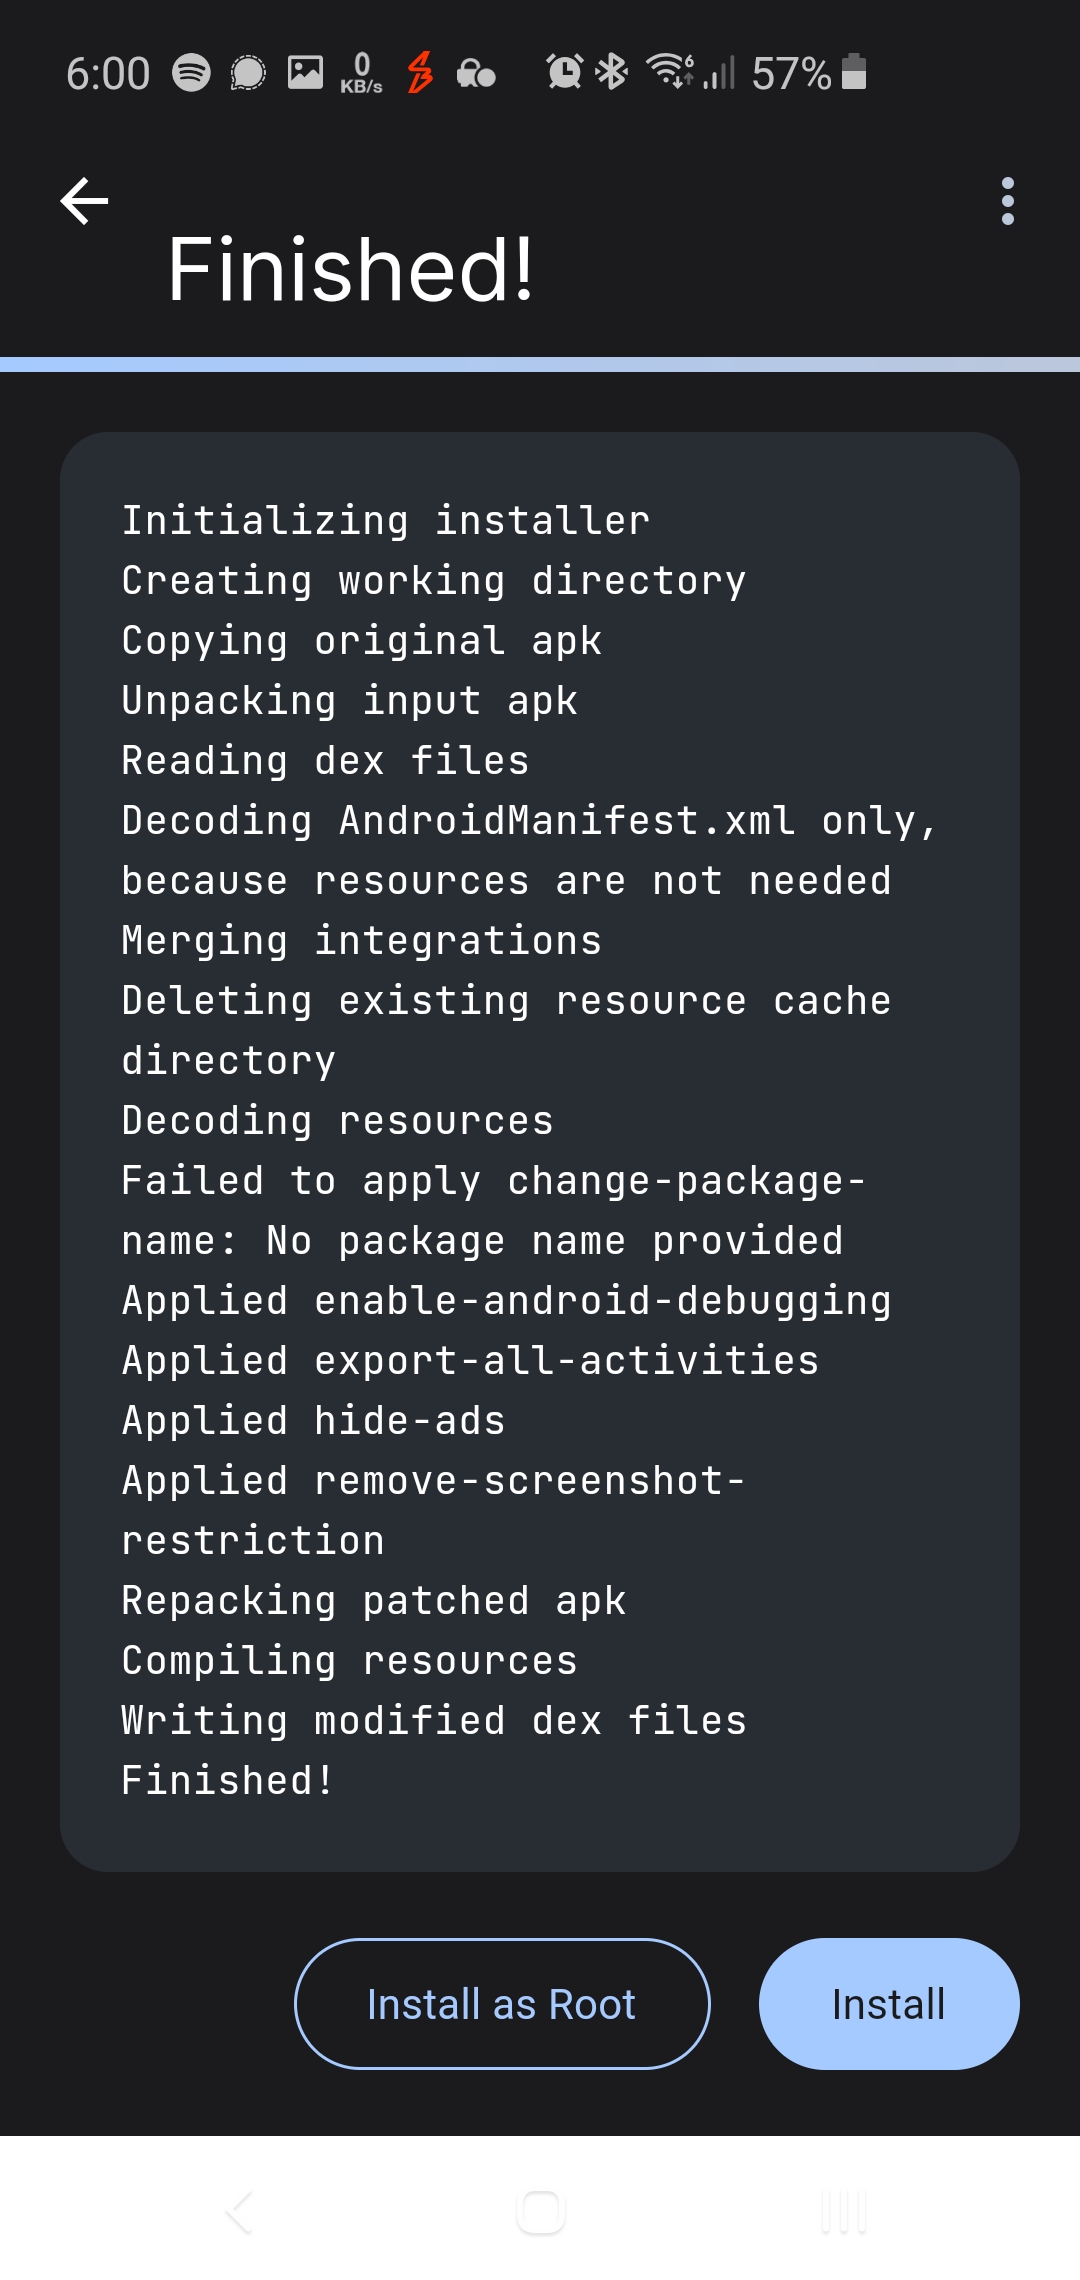Tap the orange lightning status bar icon
Viewport: 1080px width, 2280px height.
click(x=419, y=71)
